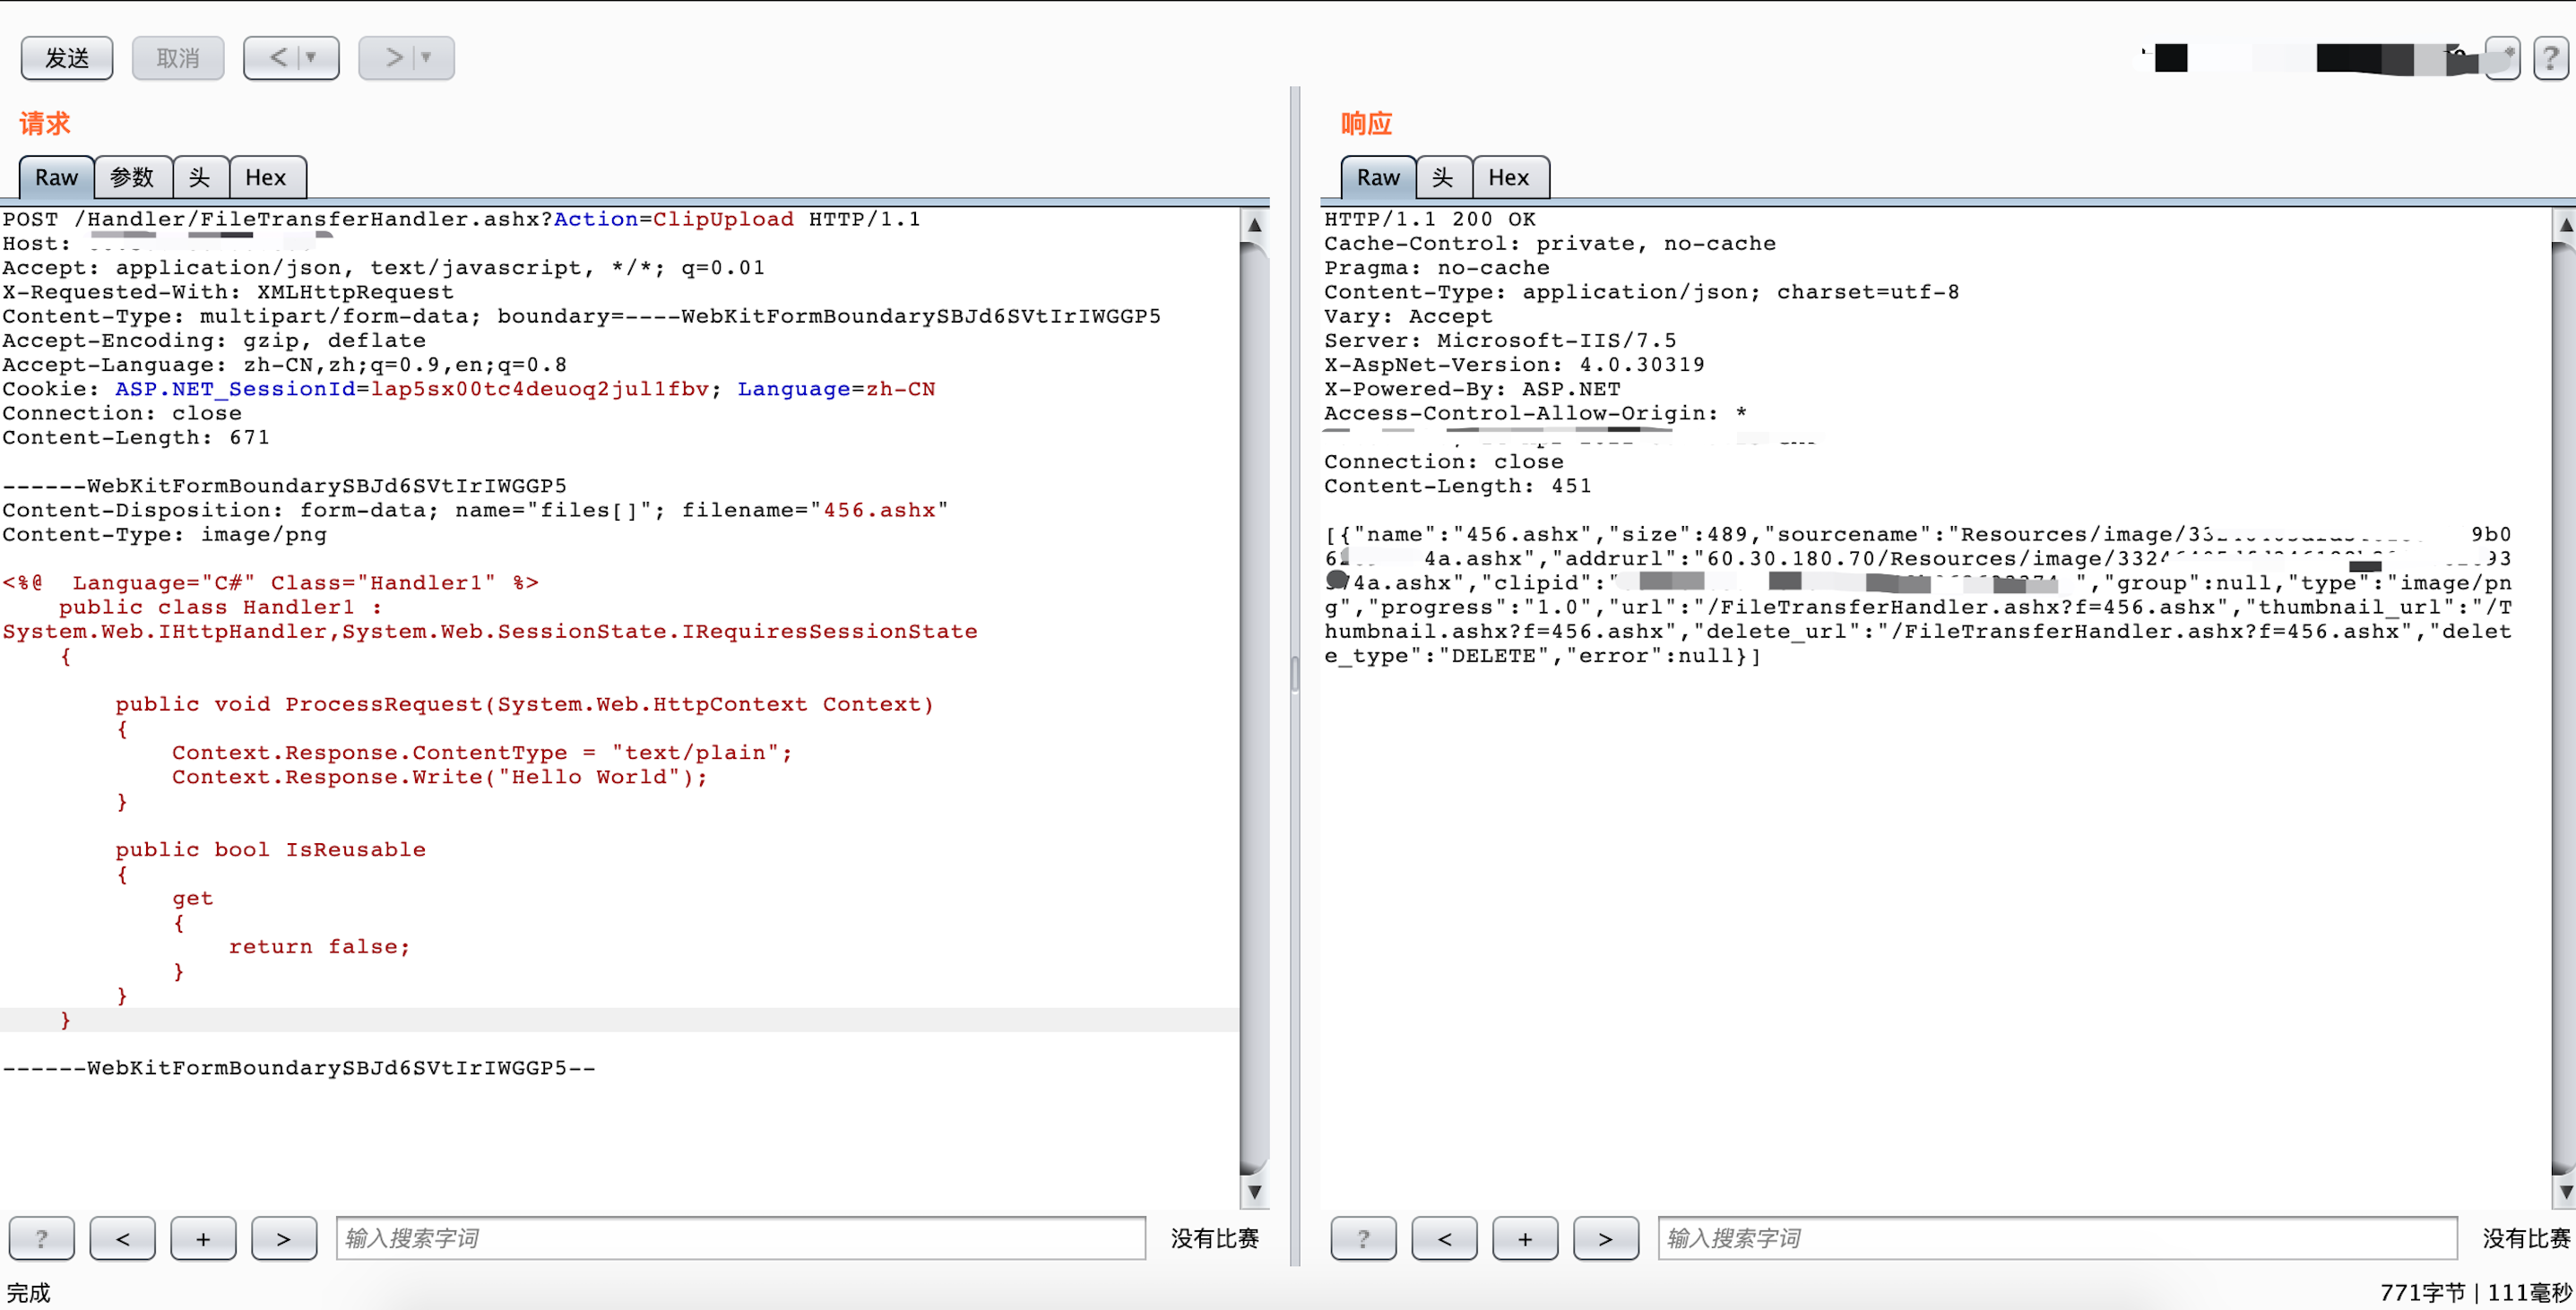Switch response view to 头 tab
2576x1310 pixels.
coord(1442,177)
